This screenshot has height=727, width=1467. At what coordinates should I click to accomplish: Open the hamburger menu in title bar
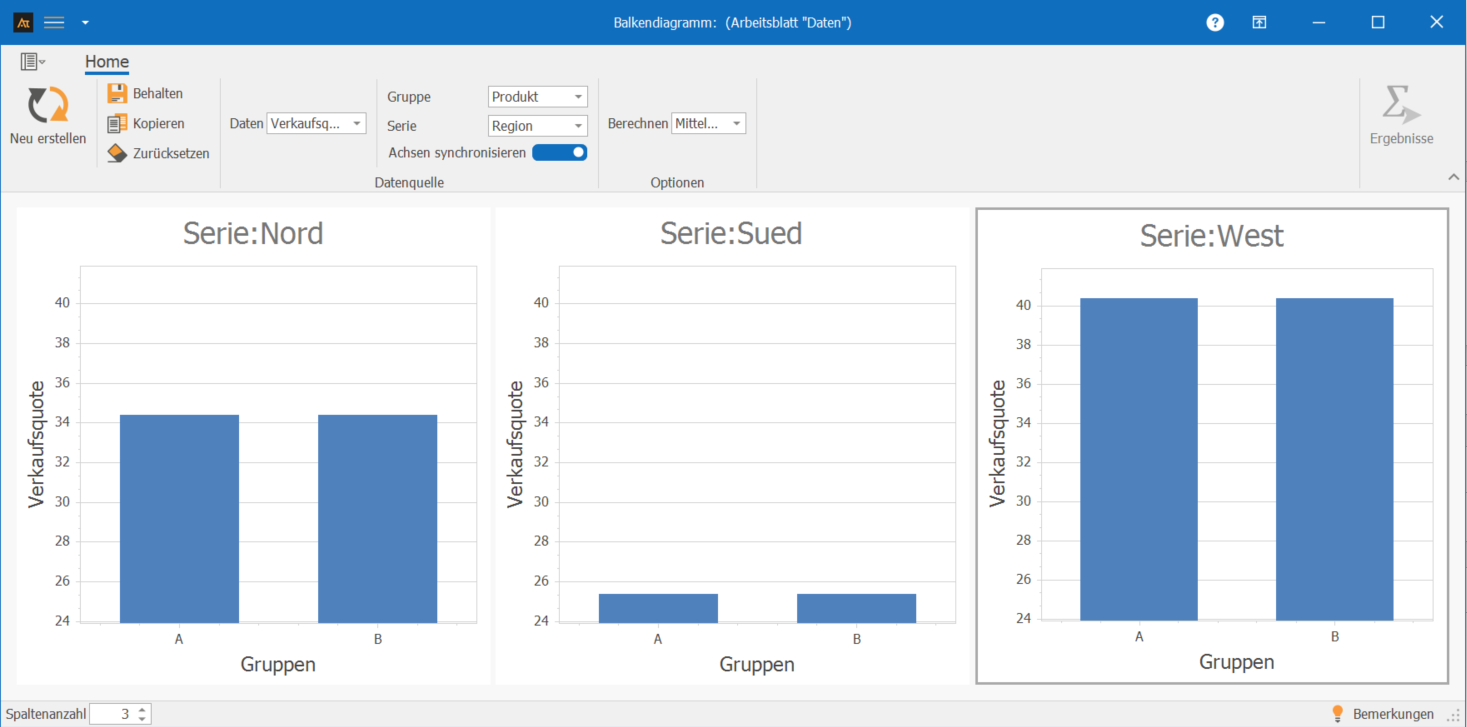pos(54,22)
